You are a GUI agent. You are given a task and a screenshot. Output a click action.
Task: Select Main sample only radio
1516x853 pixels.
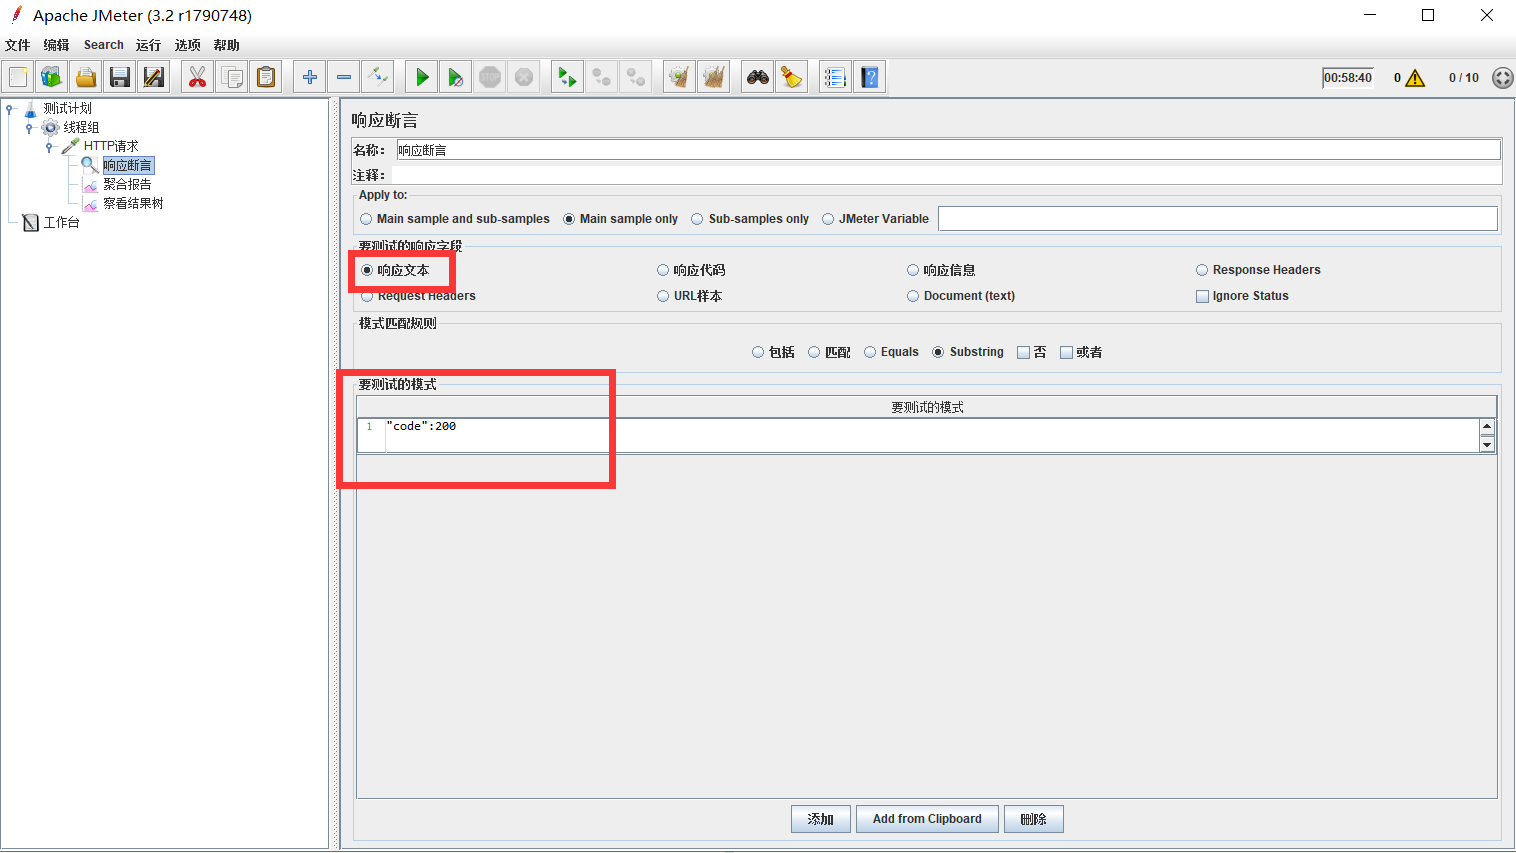point(569,219)
